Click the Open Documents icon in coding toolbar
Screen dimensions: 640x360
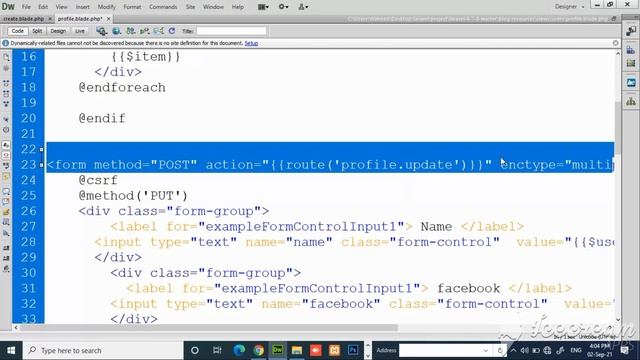pos(6,58)
